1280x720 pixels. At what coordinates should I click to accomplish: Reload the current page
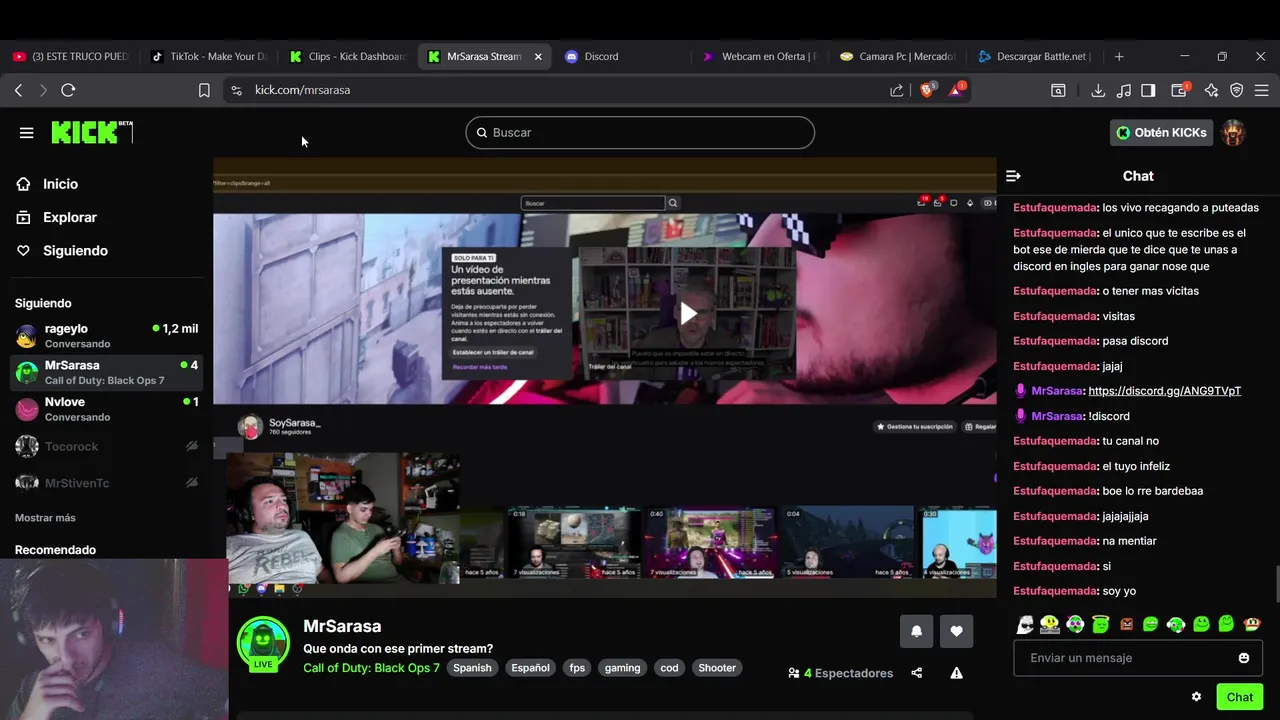(68, 90)
